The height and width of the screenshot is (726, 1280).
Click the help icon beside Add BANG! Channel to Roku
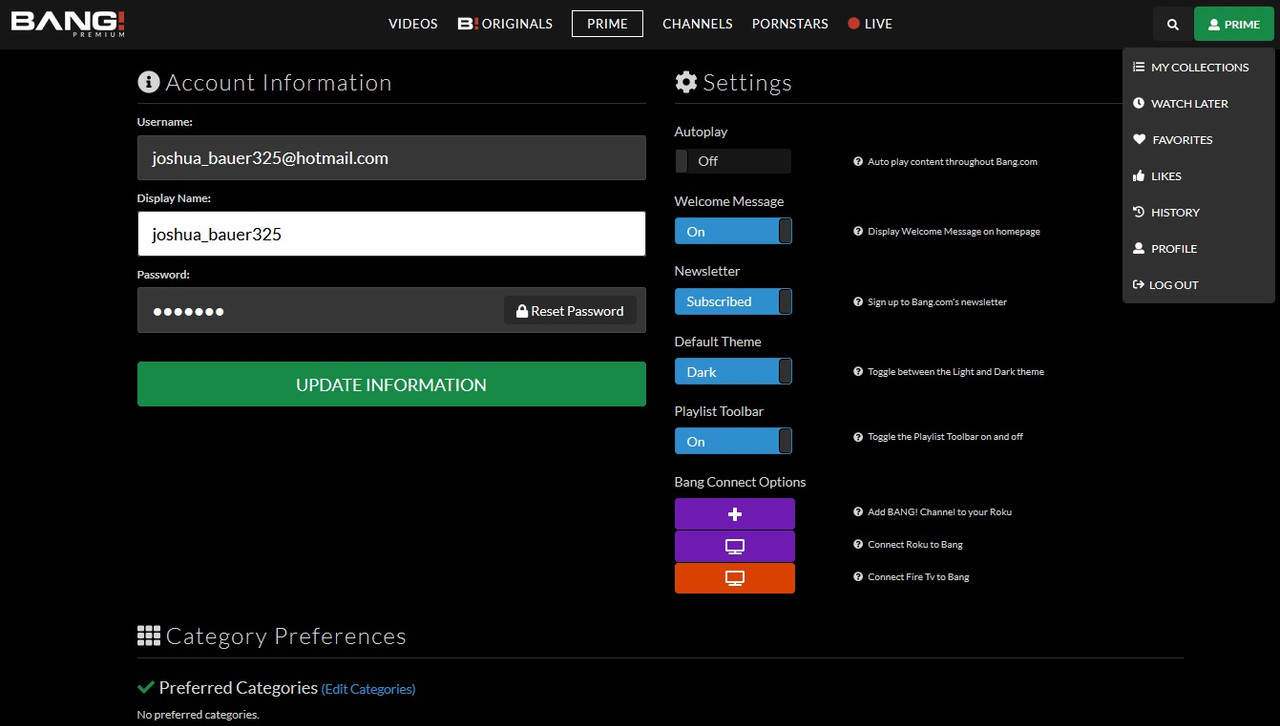pos(858,511)
